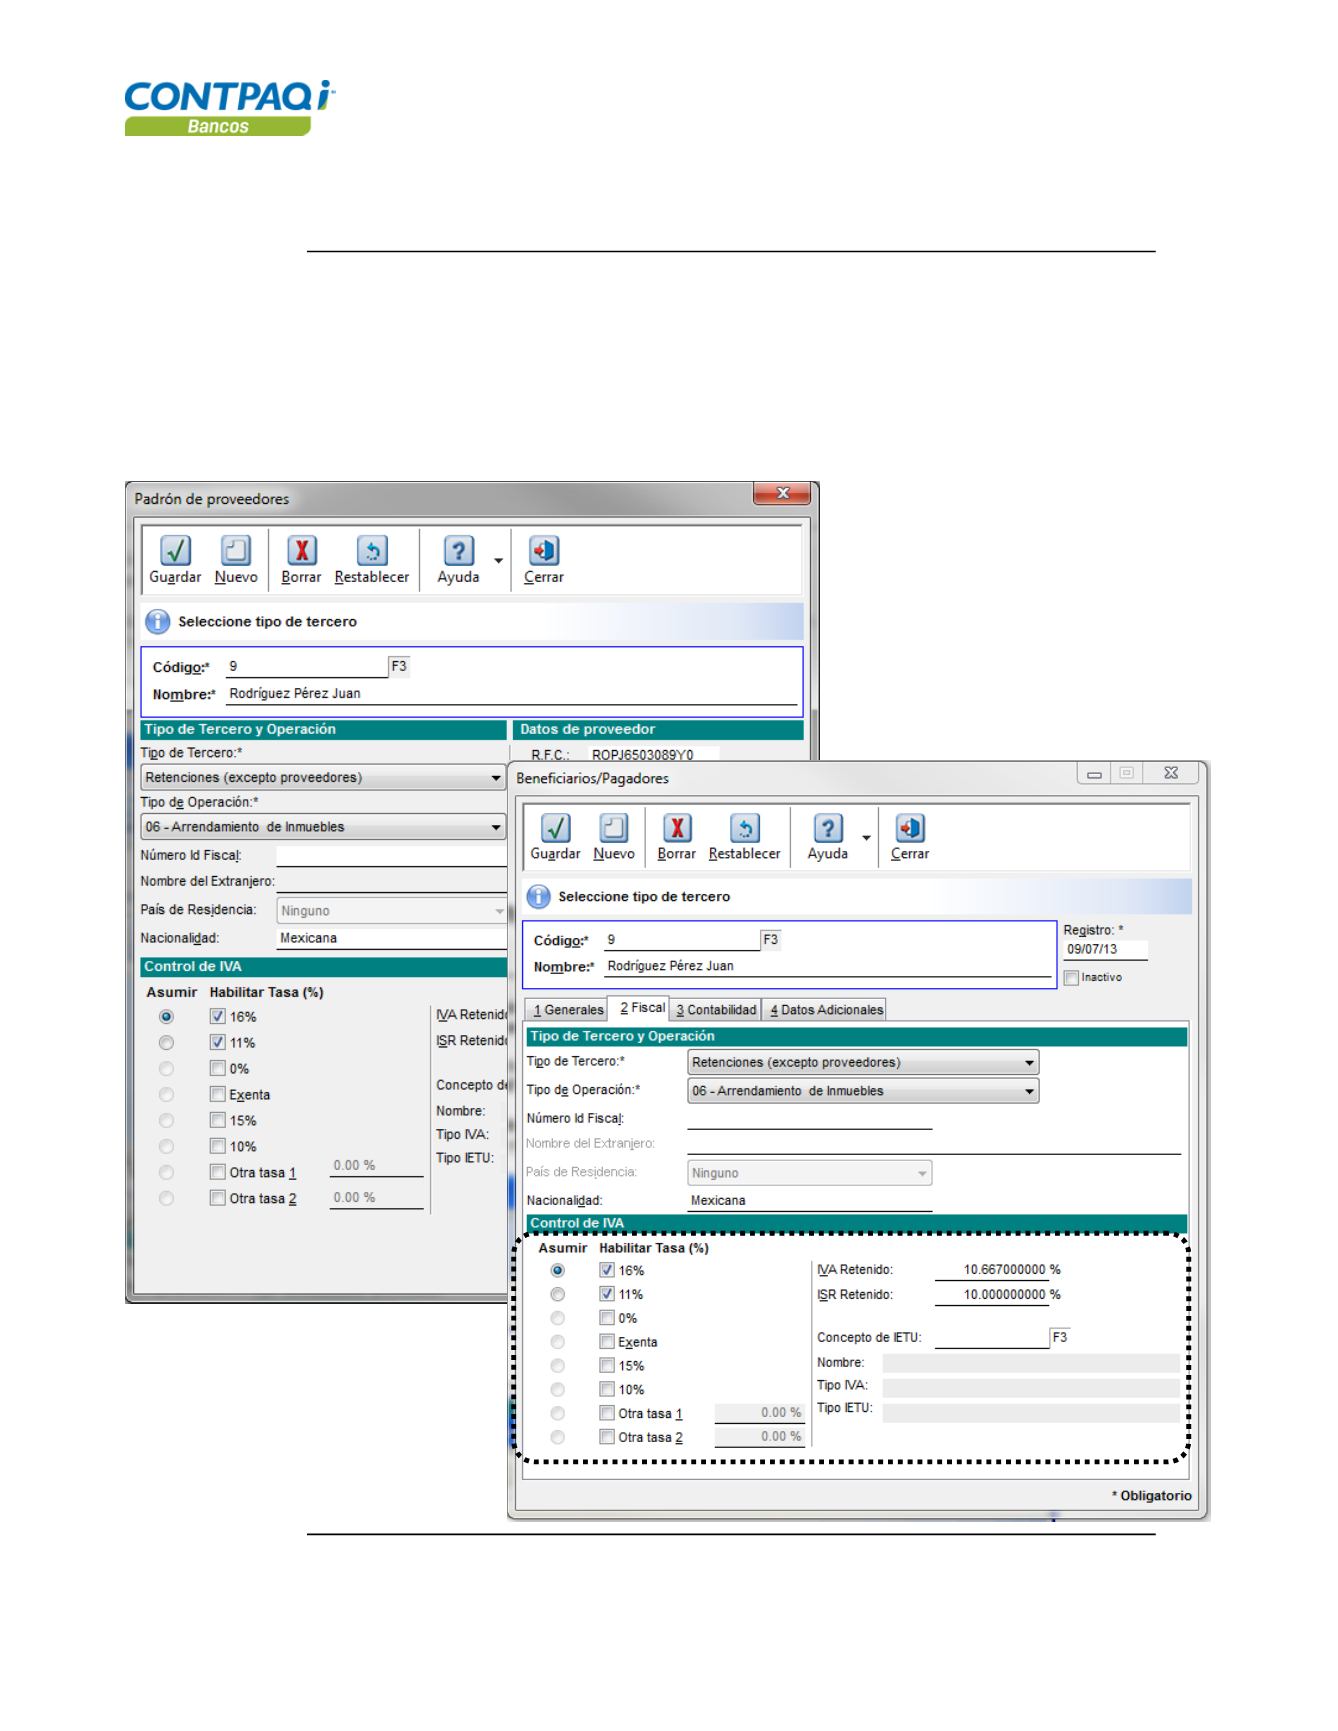Toggle the Inactivo checkbox
Viewport: 1338px width, 1731px height.
[x=1072, y=978]
